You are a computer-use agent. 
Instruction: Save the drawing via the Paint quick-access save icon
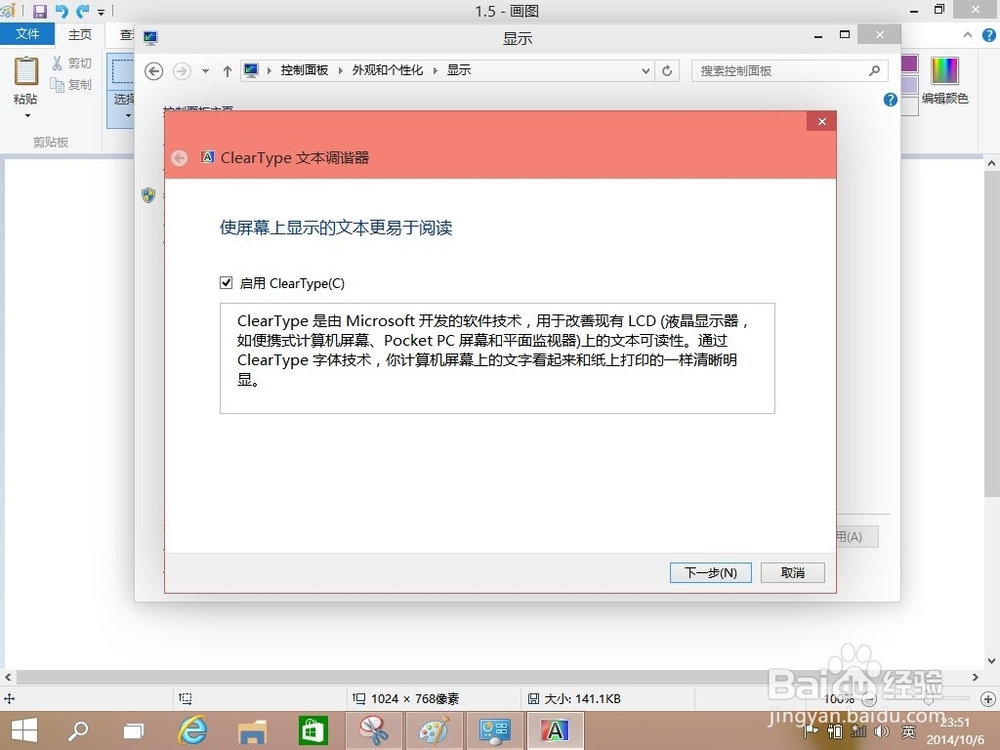point(40,11)
